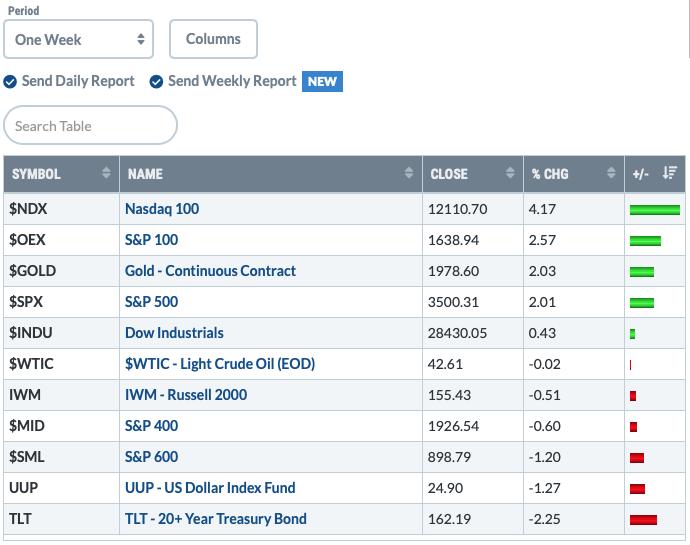The height and width of the screenshot is (545, 690).
Task: Click the NAME column header label
Action: (145, 174)
